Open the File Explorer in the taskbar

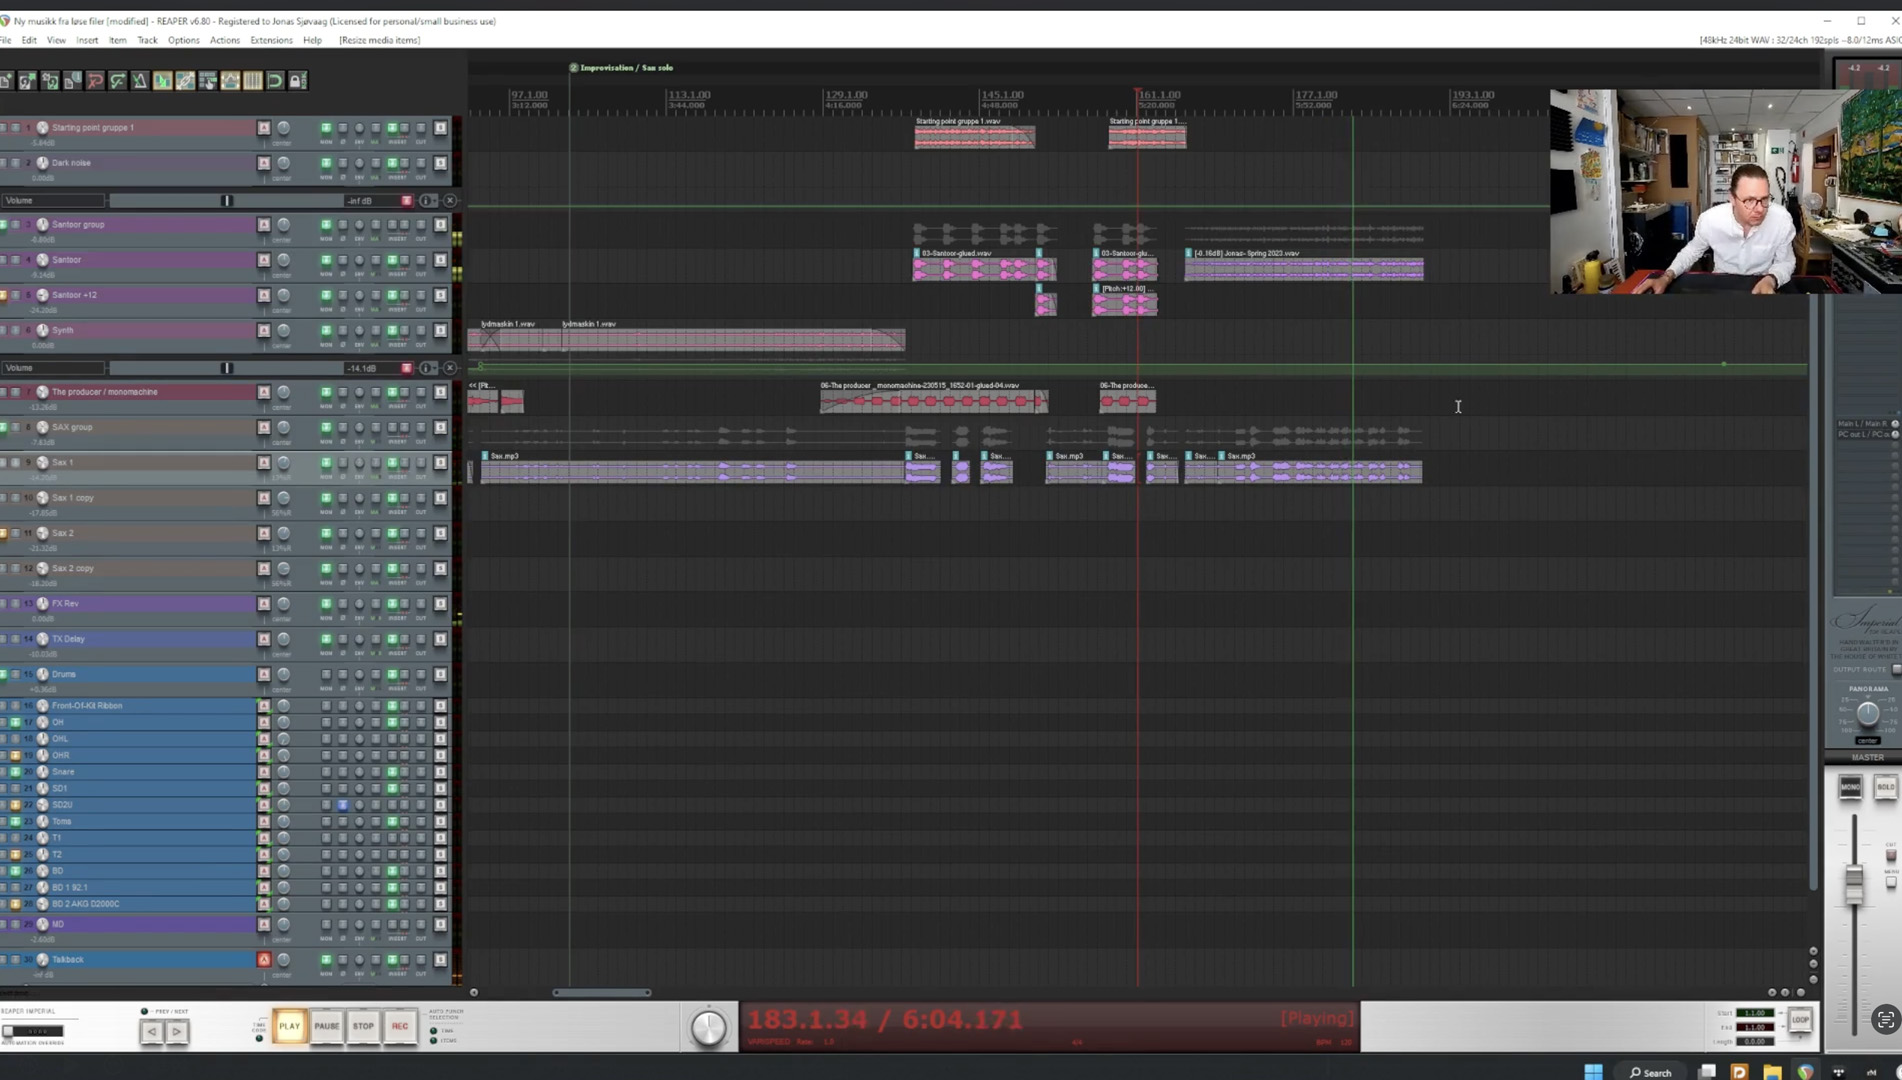1772,1072
